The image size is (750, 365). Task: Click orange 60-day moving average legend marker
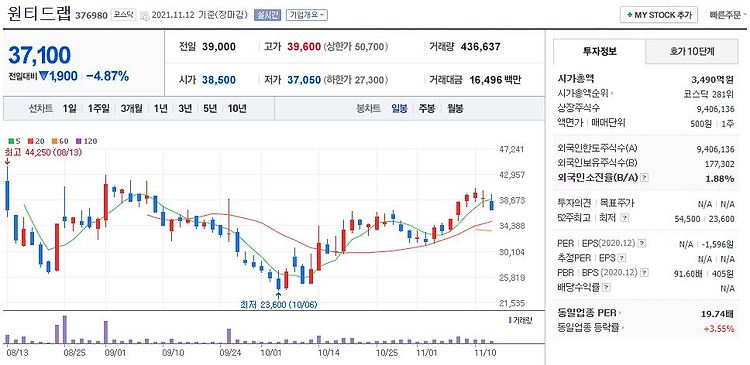tap(54, 141)
